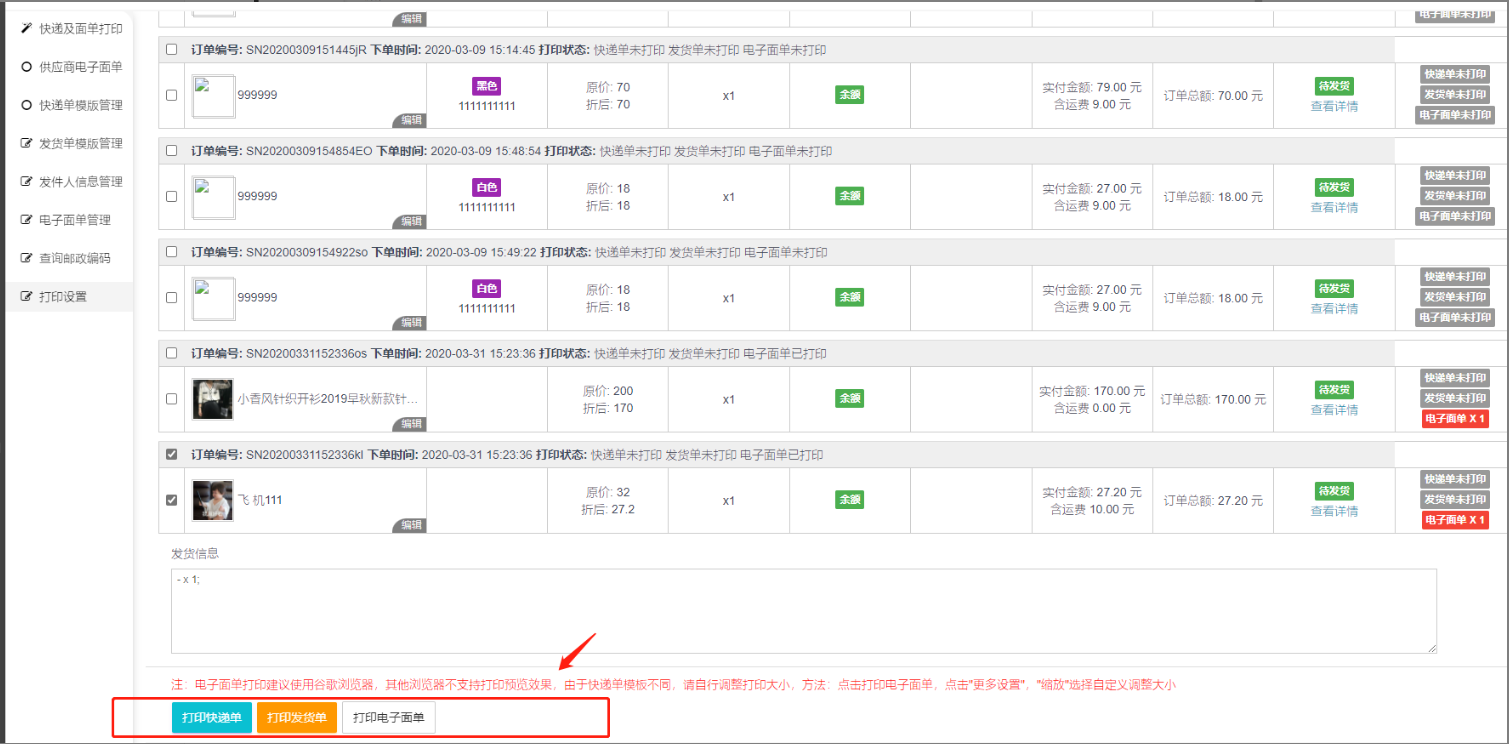Viewport: 1509px width, 744px height.
Task: Click 查看详情 for the 170.00 元 order
Action: 1334,410
